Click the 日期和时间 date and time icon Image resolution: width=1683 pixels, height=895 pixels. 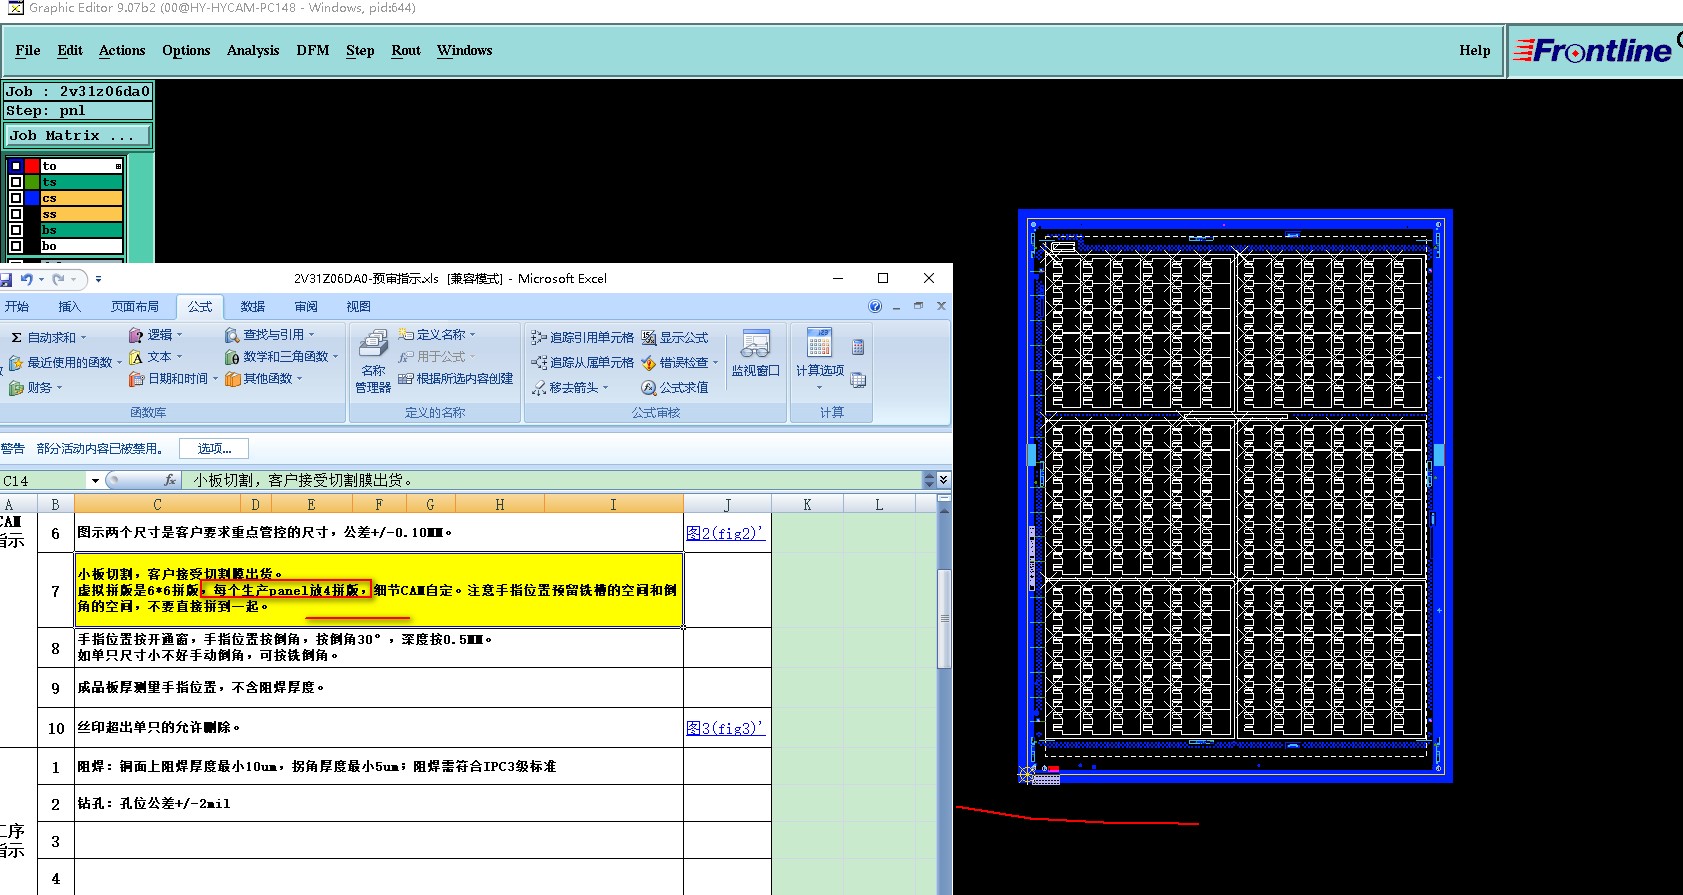136,379
